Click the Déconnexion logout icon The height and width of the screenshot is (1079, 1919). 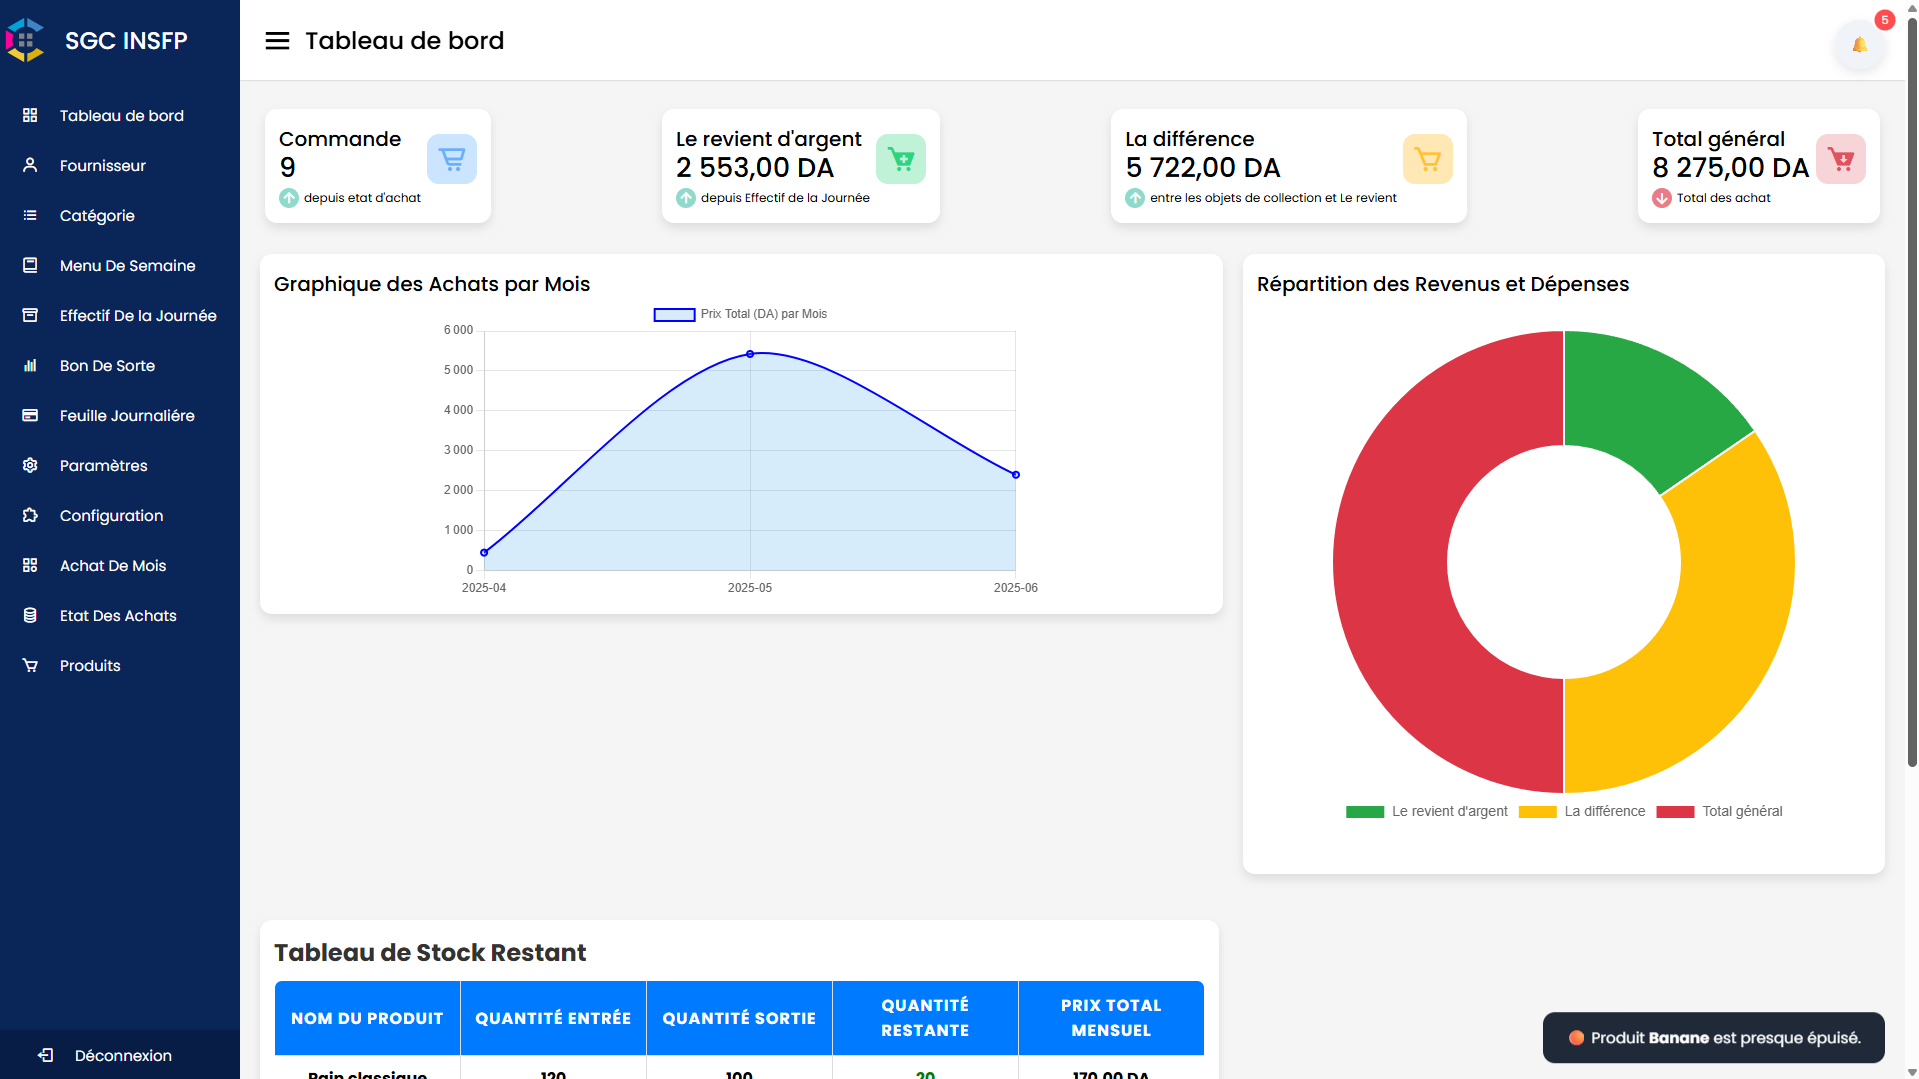46,1055
